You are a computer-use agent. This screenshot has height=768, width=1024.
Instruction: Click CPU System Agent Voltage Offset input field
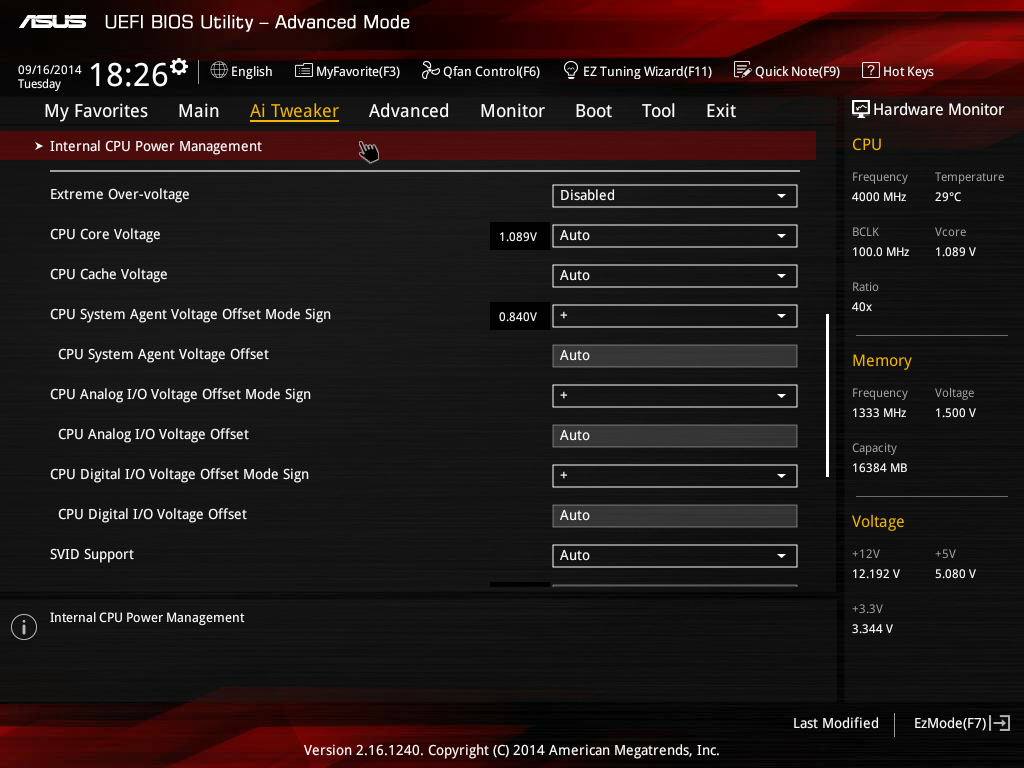675,356
